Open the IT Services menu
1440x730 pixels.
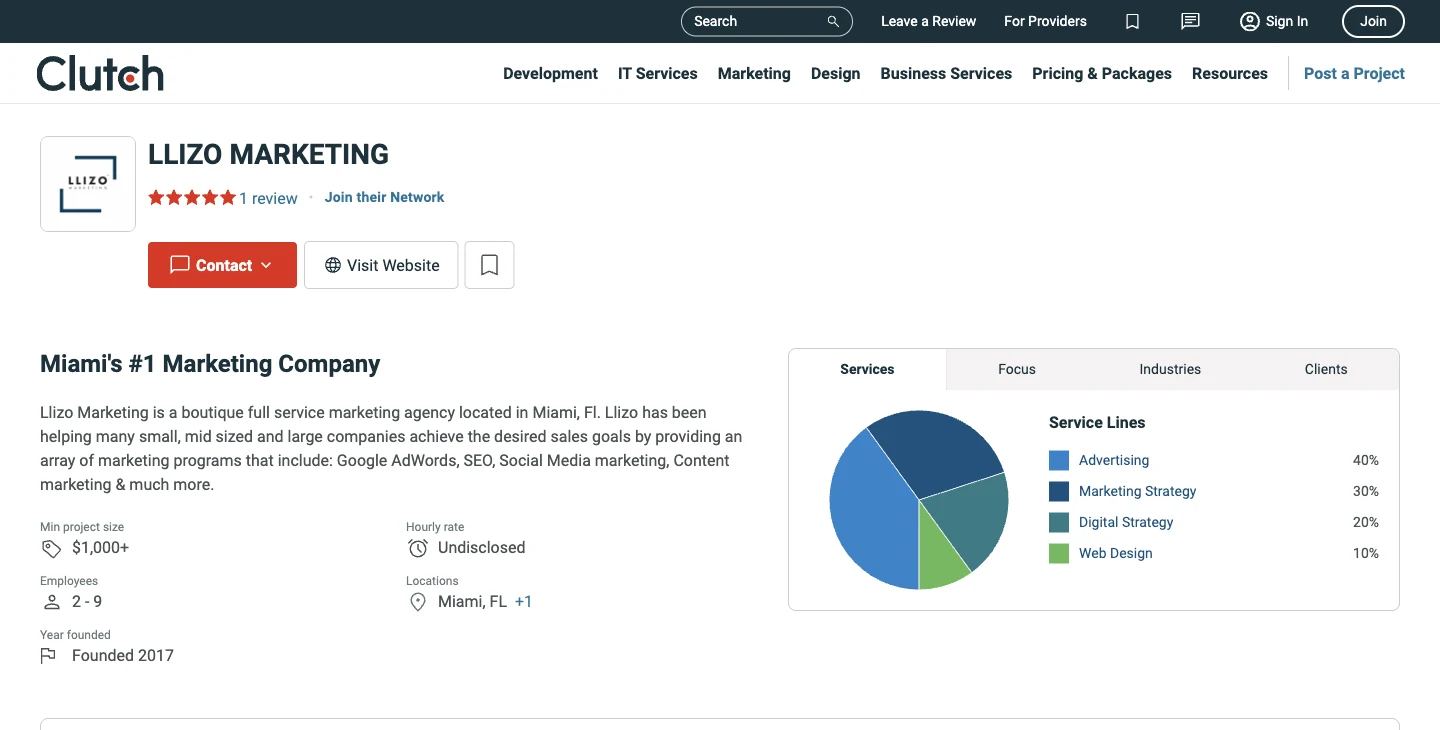click(658, 73)
